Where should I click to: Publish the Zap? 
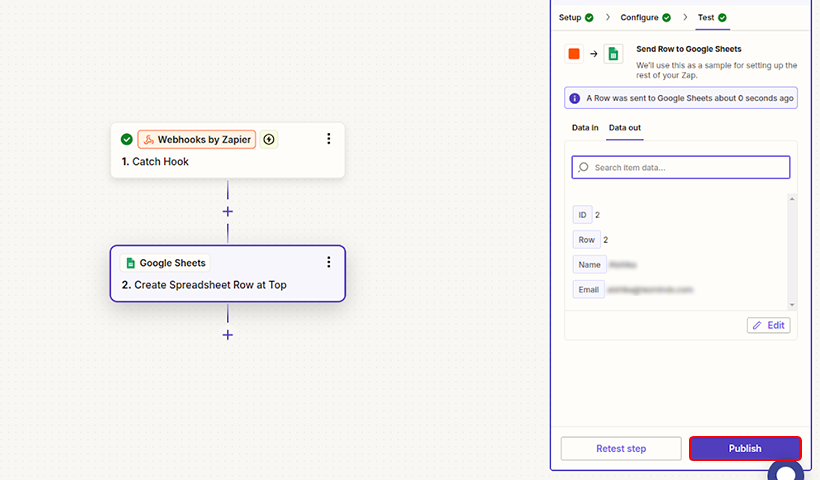coord(745,449)
